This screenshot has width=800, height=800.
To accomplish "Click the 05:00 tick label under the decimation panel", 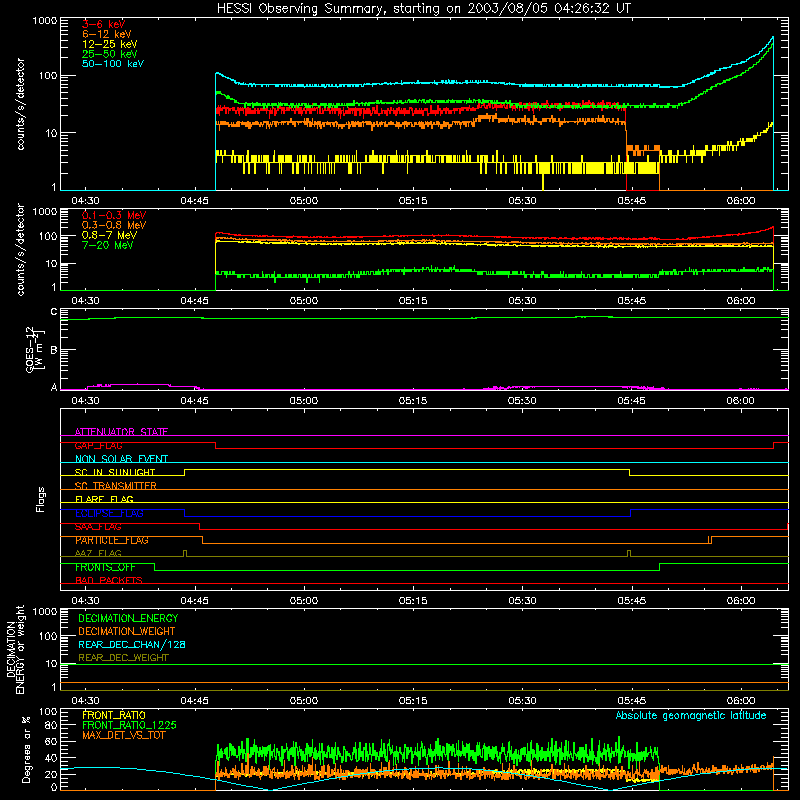I will click(x=304, y=701).
